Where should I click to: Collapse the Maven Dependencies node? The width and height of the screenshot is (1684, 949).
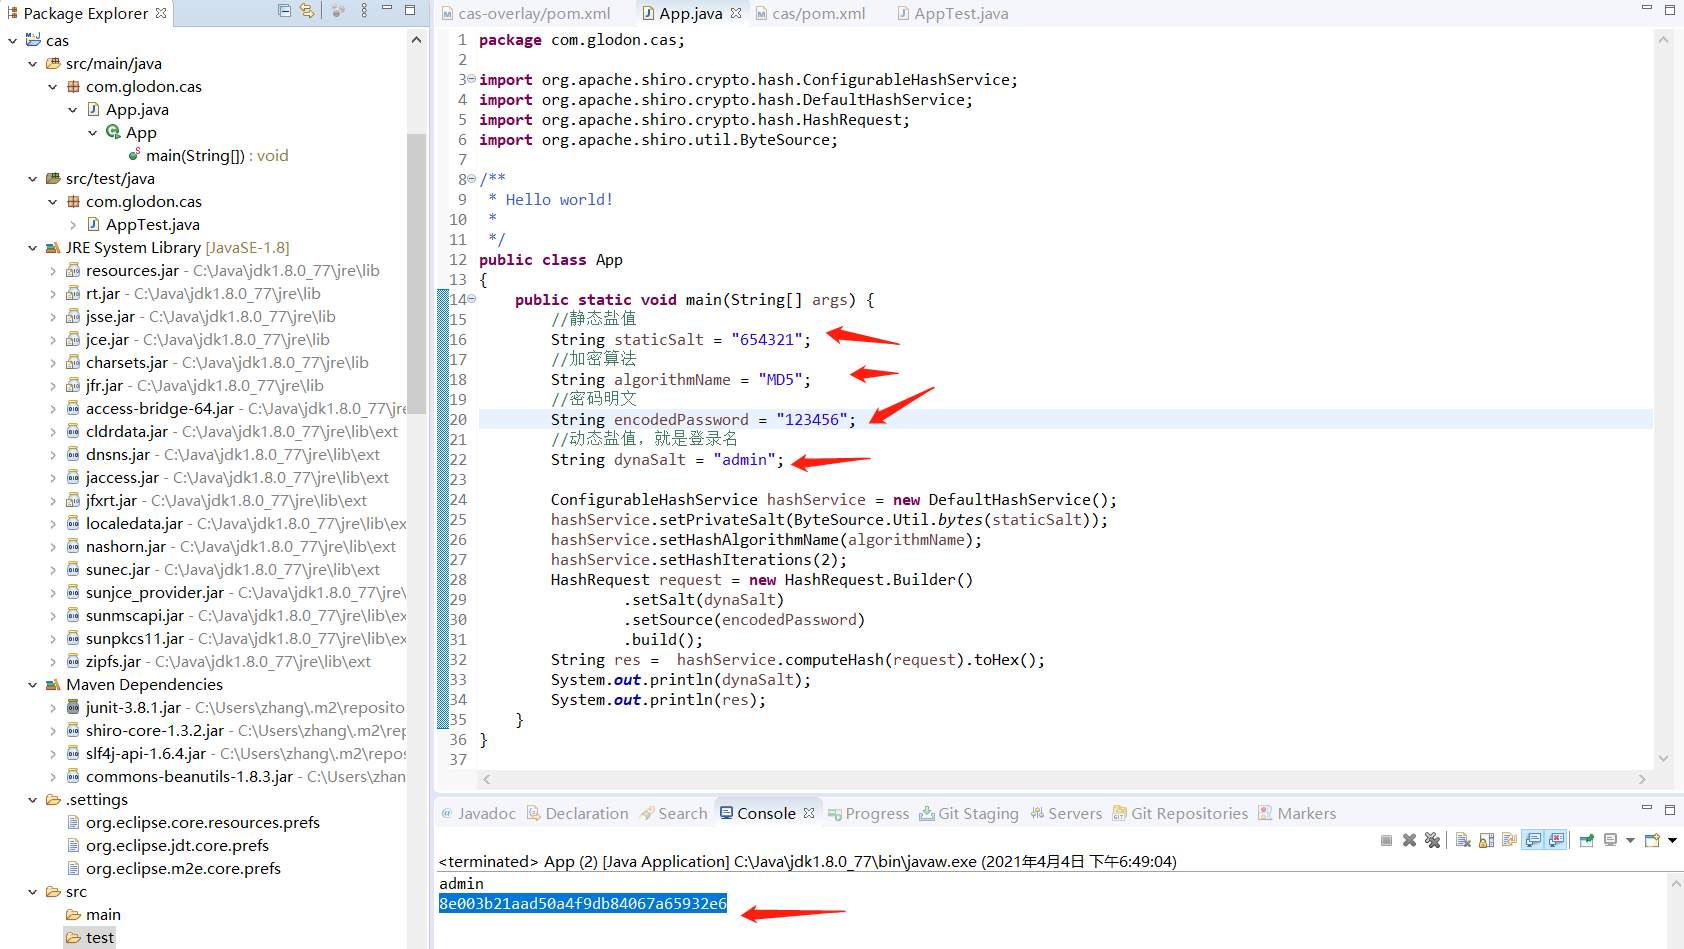click(32, 684)
